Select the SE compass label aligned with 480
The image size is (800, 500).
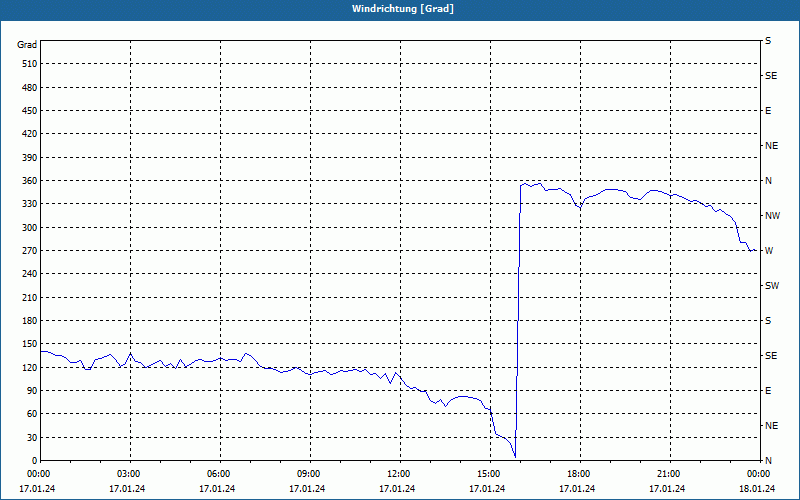pyautogui.click(x=771, y=76)
